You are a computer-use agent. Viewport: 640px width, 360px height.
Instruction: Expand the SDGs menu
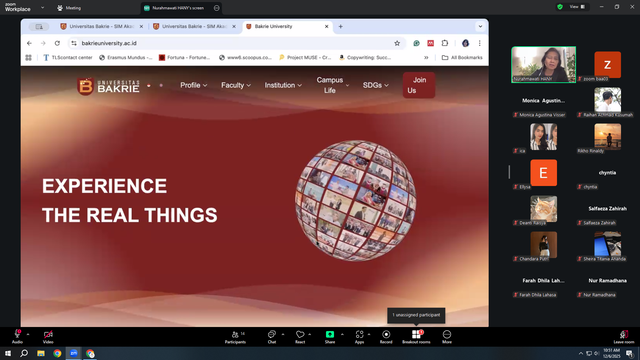click(x=376, y=85)
